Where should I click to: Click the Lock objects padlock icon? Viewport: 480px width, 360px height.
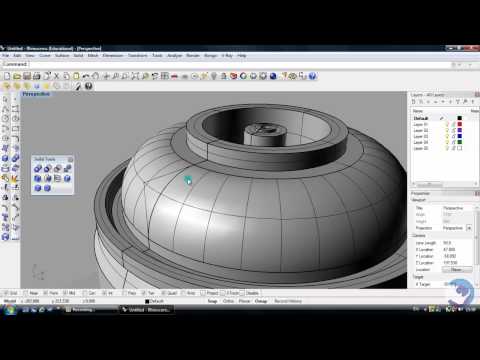click(224, 76)
